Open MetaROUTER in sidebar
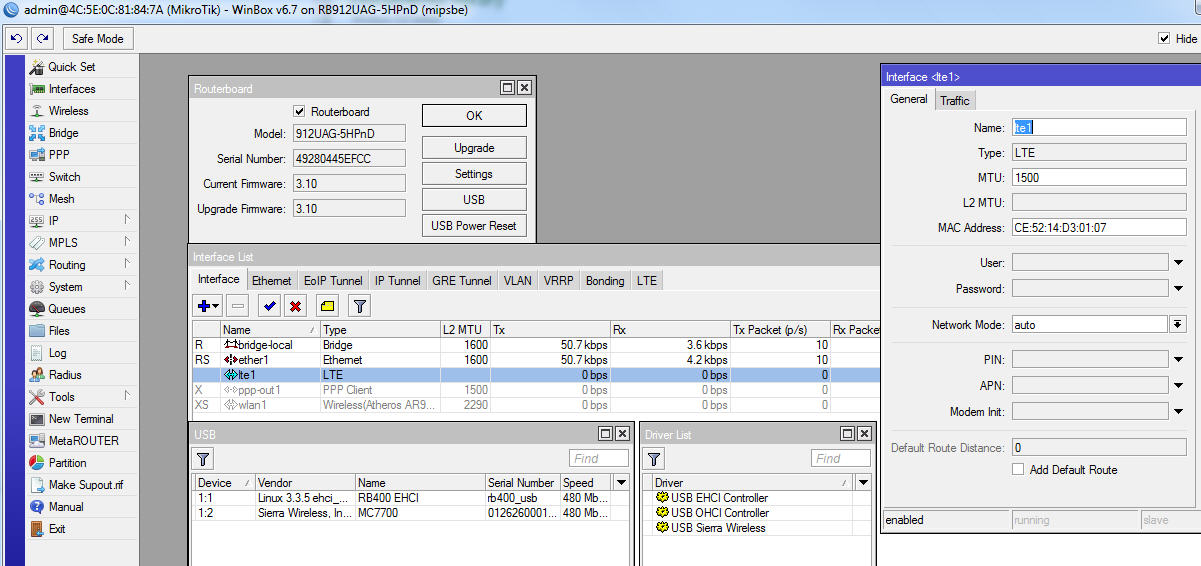1201x566 pixels. pos(83,441)
